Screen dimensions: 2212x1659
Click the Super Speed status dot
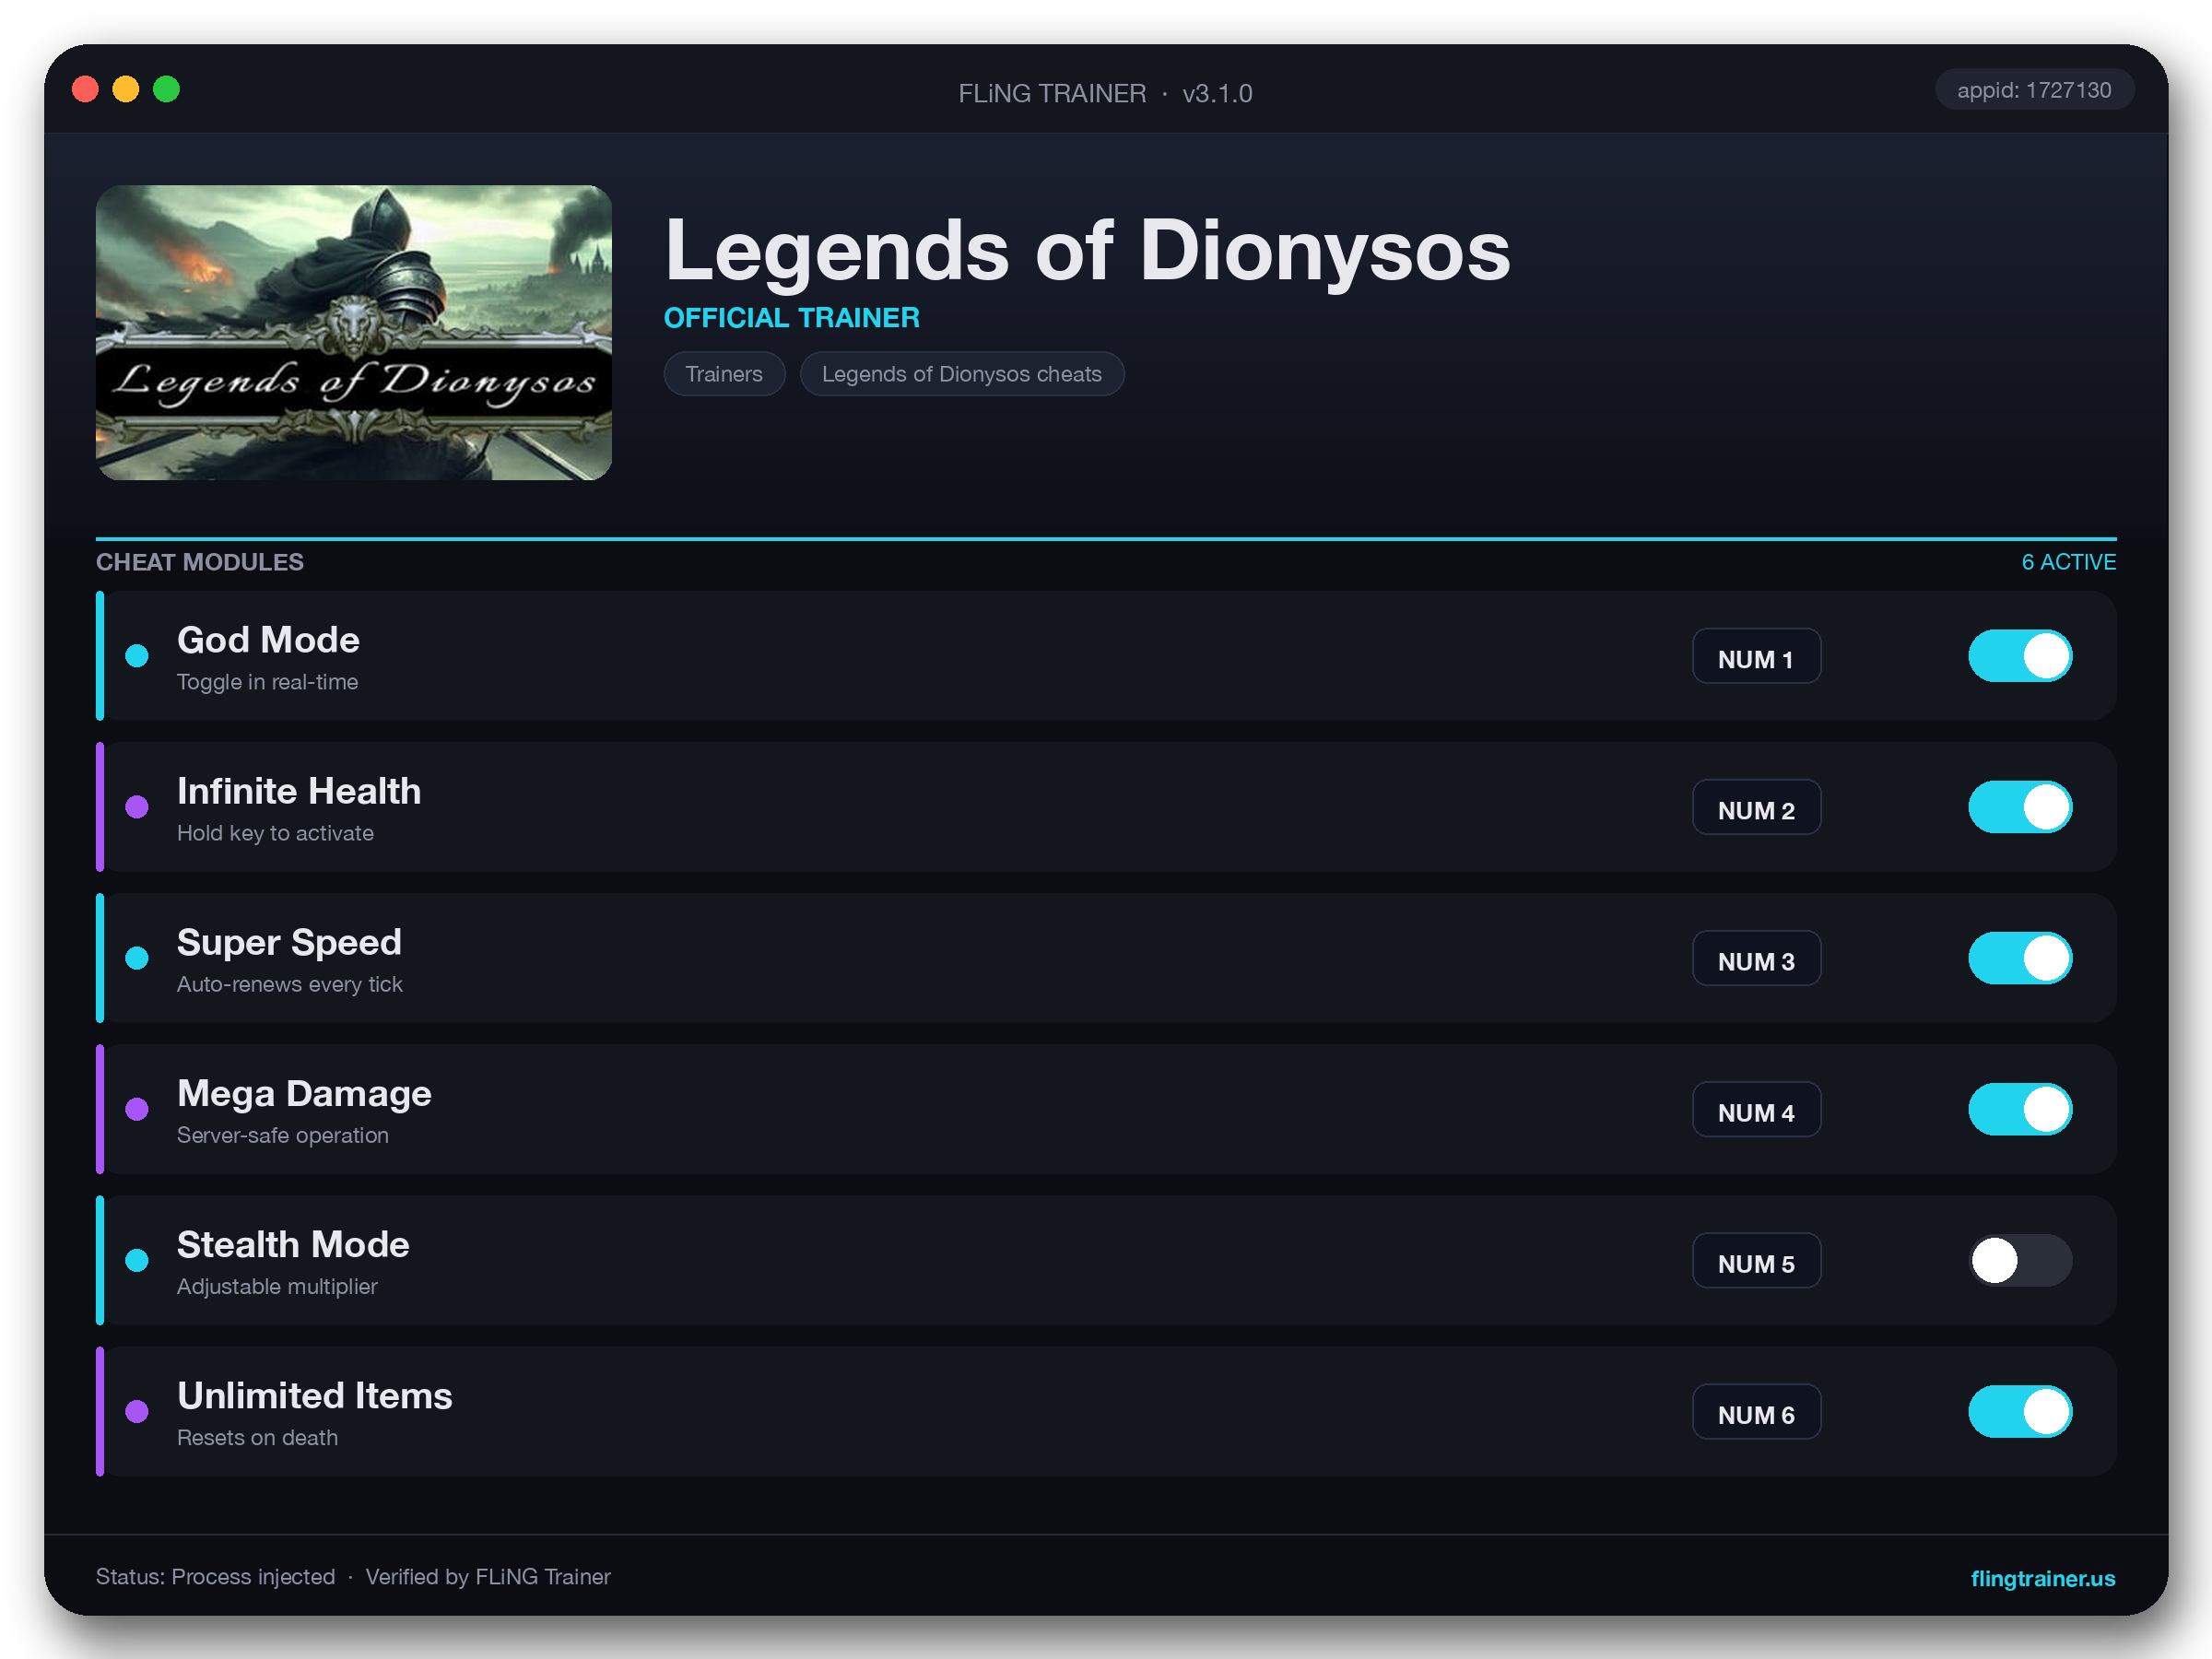[137, 958]
